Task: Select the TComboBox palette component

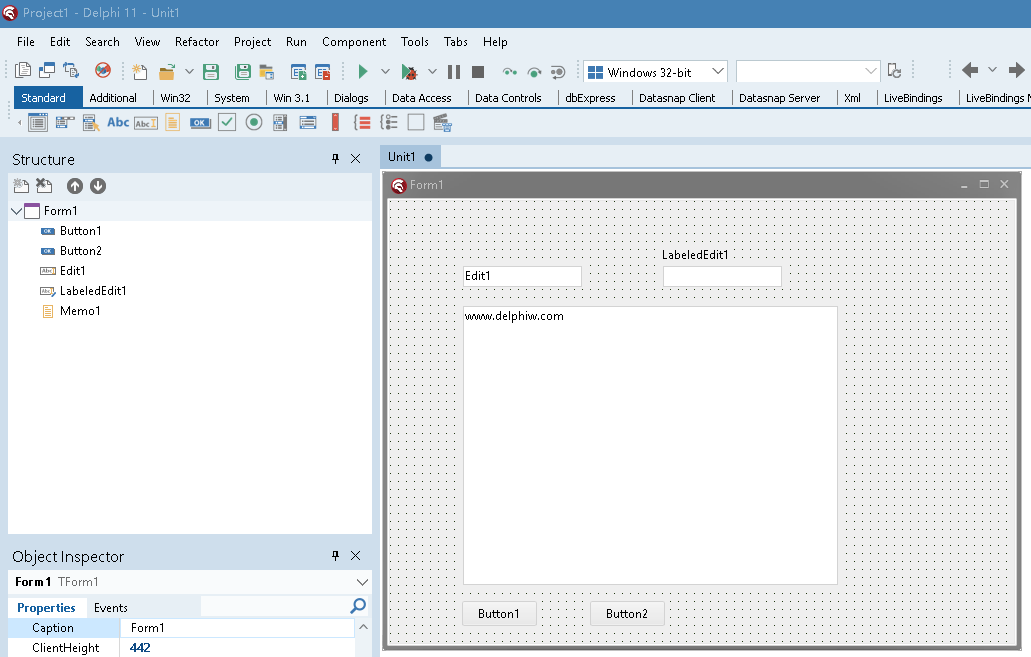Action: click(308, 122)
